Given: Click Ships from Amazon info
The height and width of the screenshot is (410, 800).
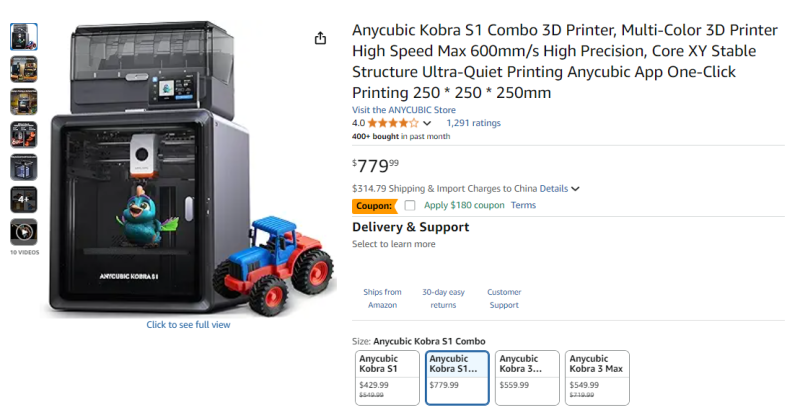Looking at the screenshot, I should (382, 298).
